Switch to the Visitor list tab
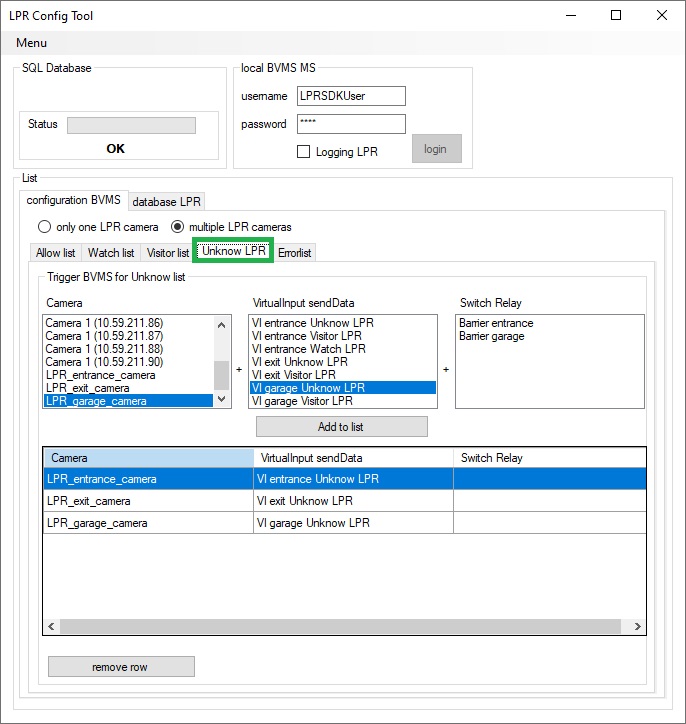 [x=167, y=253]
